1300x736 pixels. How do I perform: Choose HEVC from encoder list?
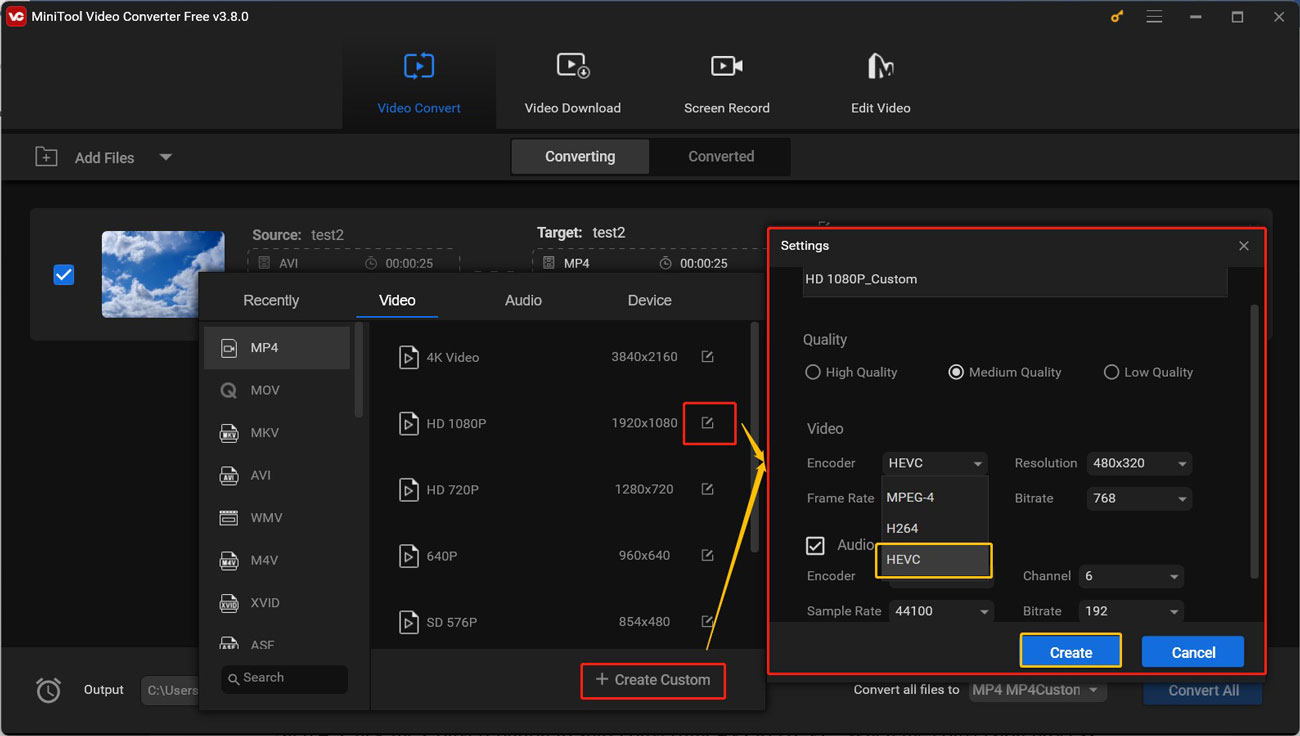click(934, 560)
